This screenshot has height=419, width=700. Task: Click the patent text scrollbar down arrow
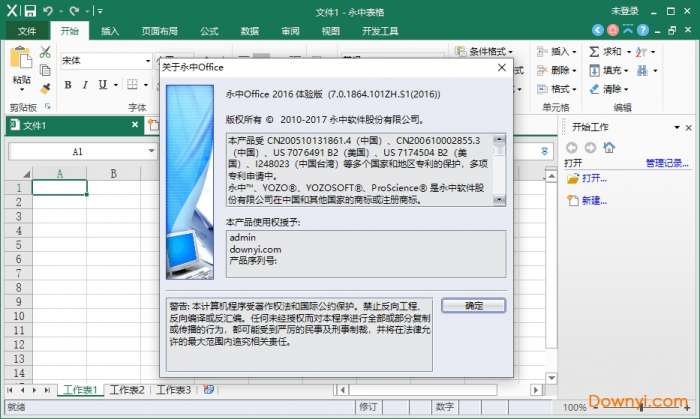[x=499, y=200]
